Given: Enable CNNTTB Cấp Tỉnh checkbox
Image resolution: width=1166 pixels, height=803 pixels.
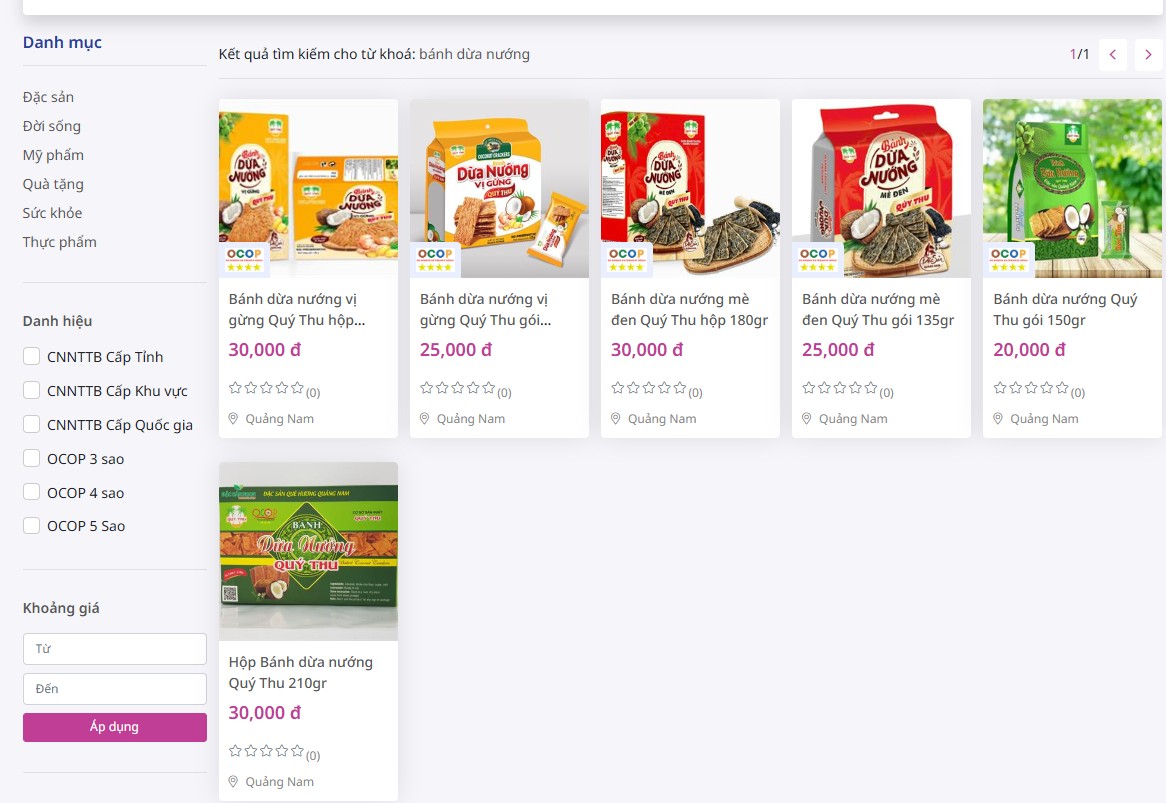Looking at the screenshot, I should [x=31, y=356].
